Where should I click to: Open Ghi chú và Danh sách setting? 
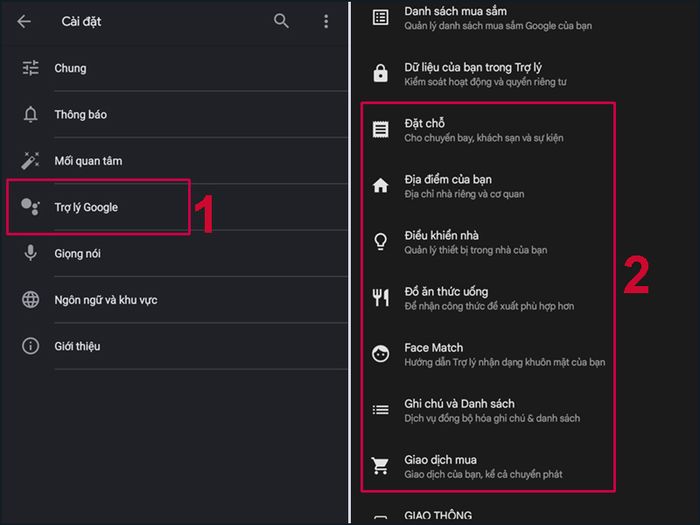[x=488, y=410]
